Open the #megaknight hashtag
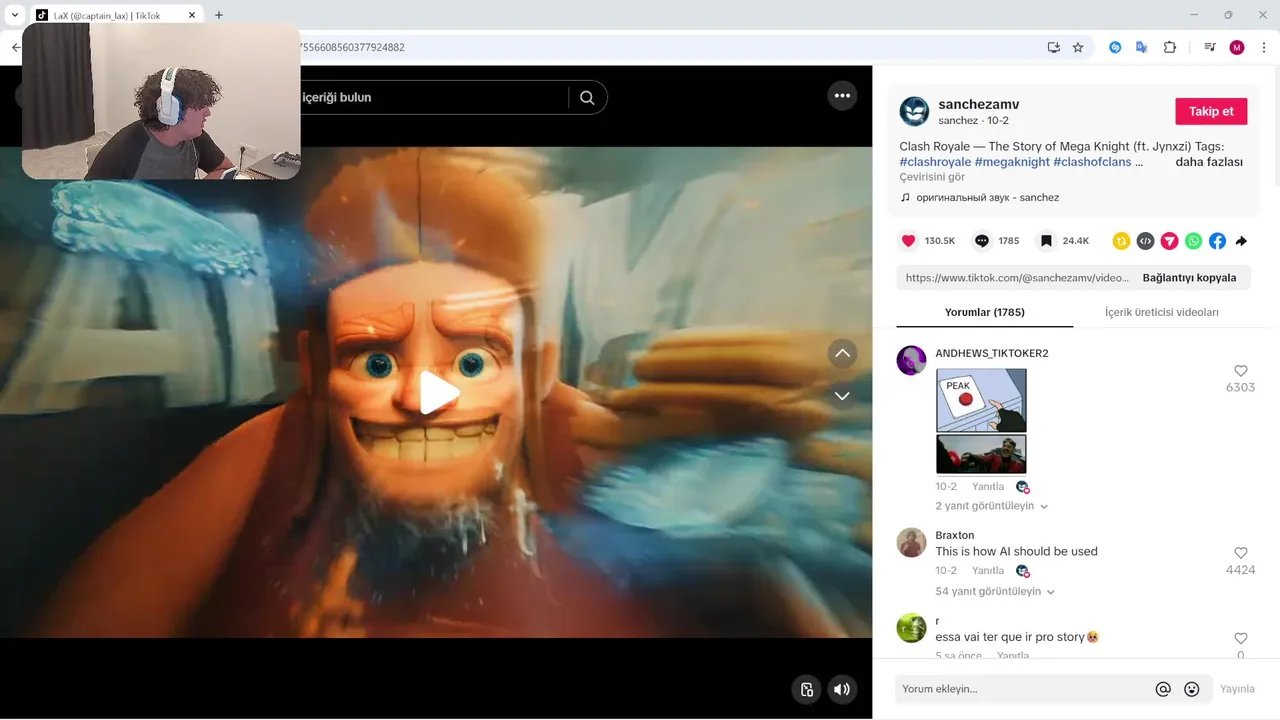1280x720 pixels. click(1012, 162)
